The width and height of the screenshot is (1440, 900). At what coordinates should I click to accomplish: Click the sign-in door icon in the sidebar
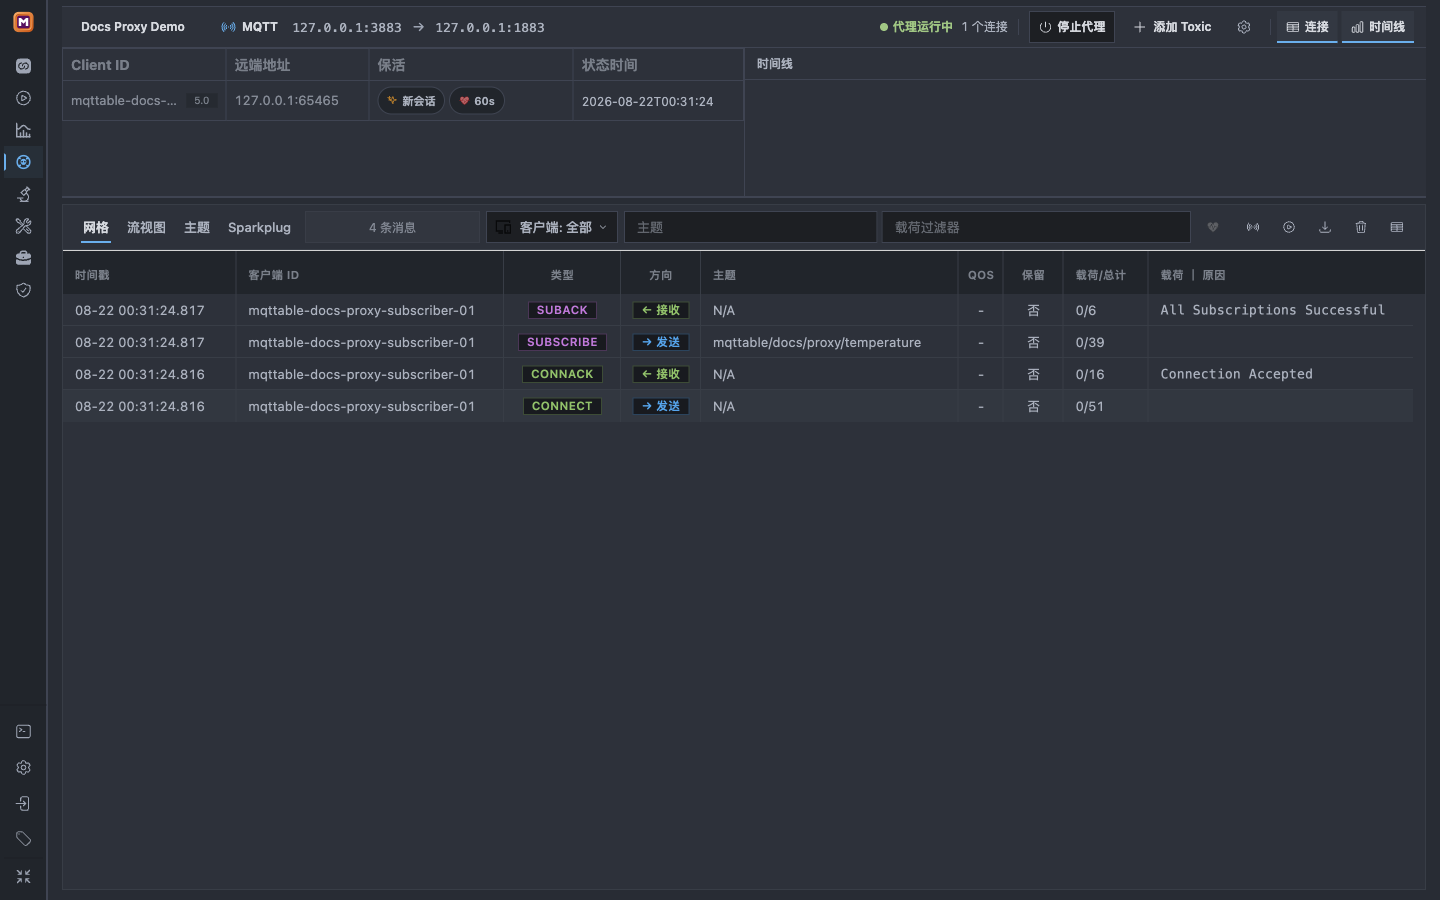(23, 804)
